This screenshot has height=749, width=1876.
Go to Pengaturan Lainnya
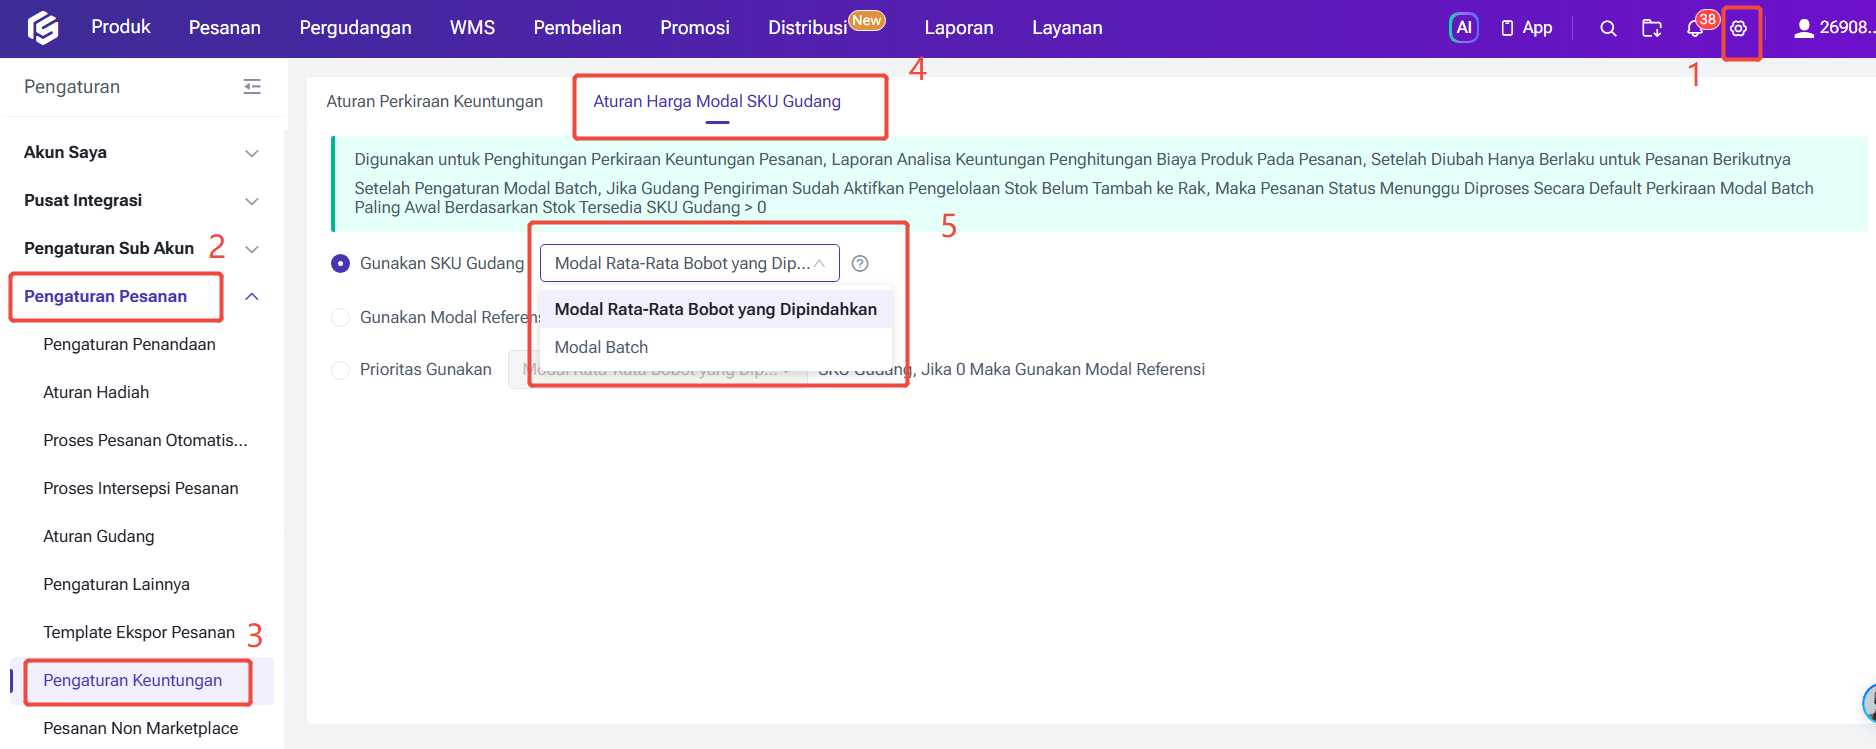116,584
